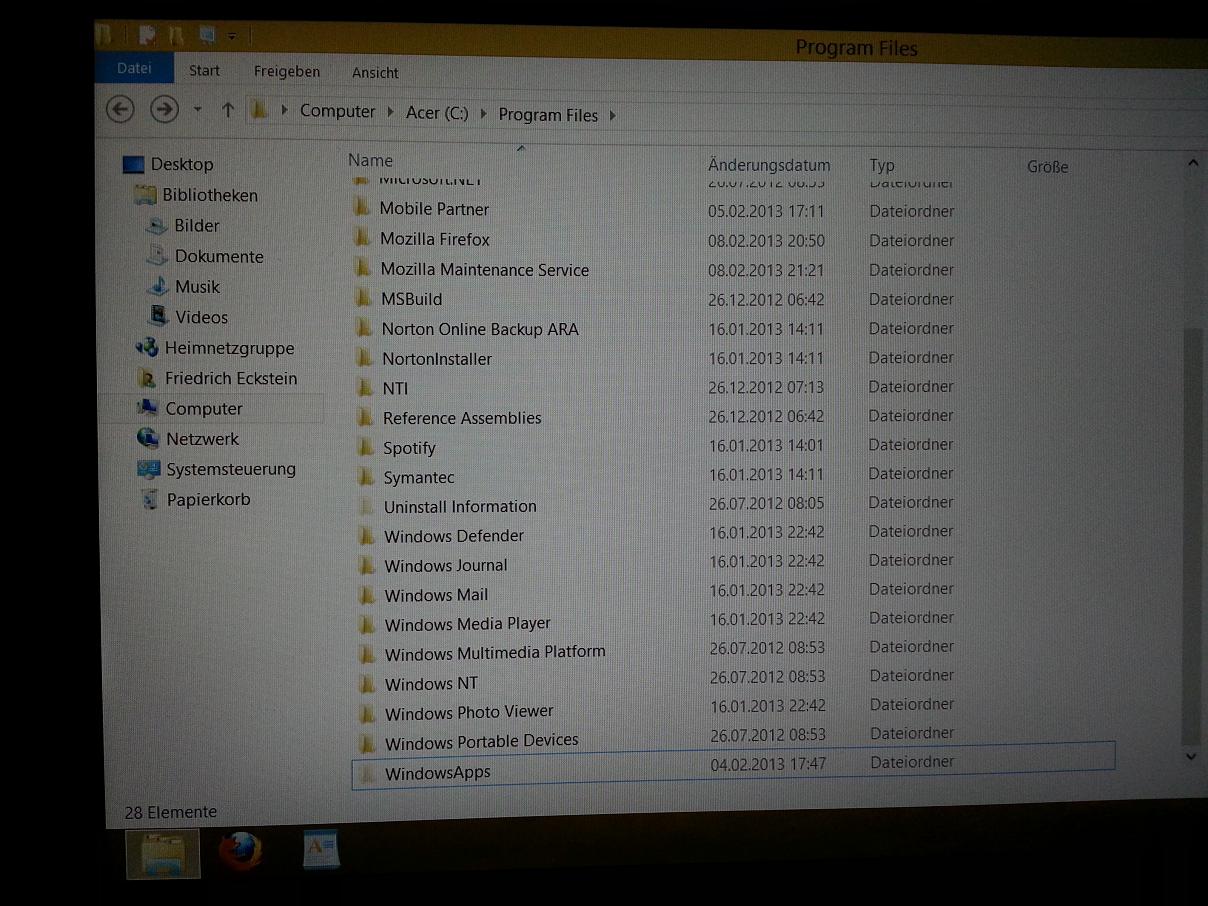Select the Uninstall Information folder icon

[x=368, y=506]
